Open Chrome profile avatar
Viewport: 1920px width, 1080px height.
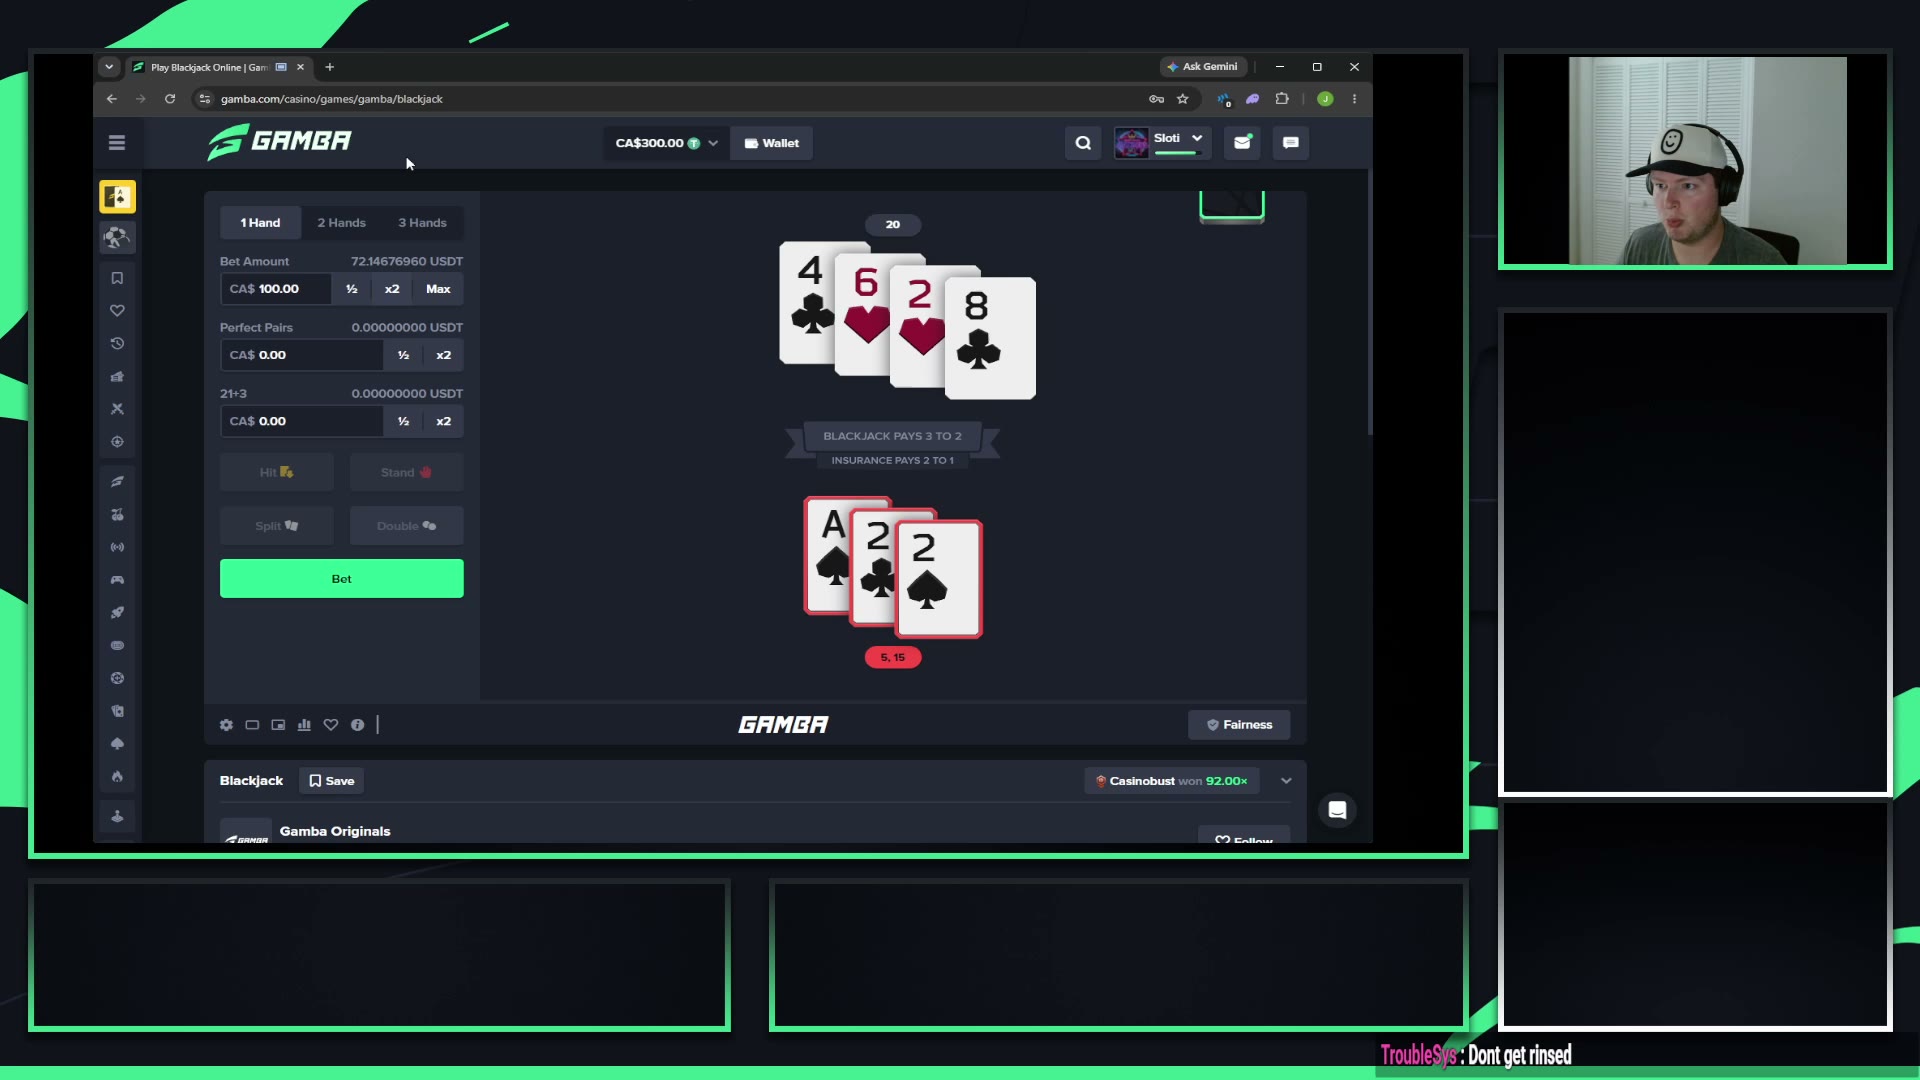pyautogui.click(x=1325, y=99)
